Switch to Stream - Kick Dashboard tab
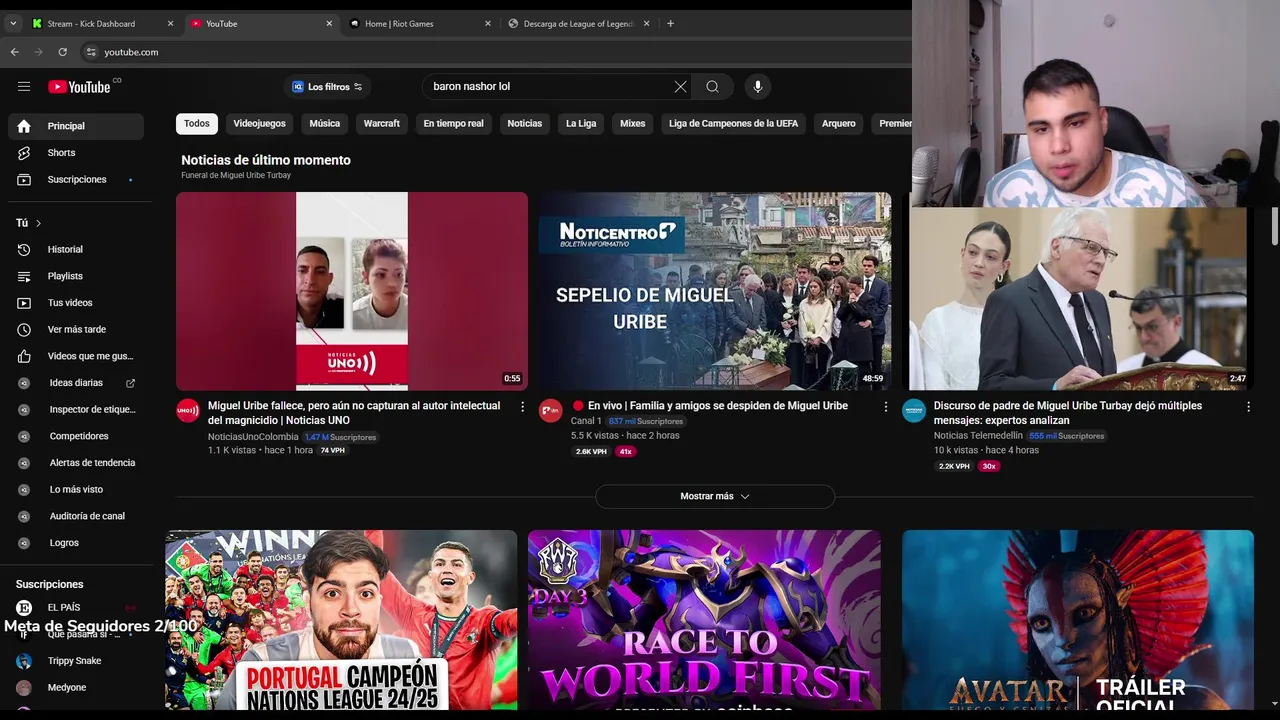 coord(102,23)
